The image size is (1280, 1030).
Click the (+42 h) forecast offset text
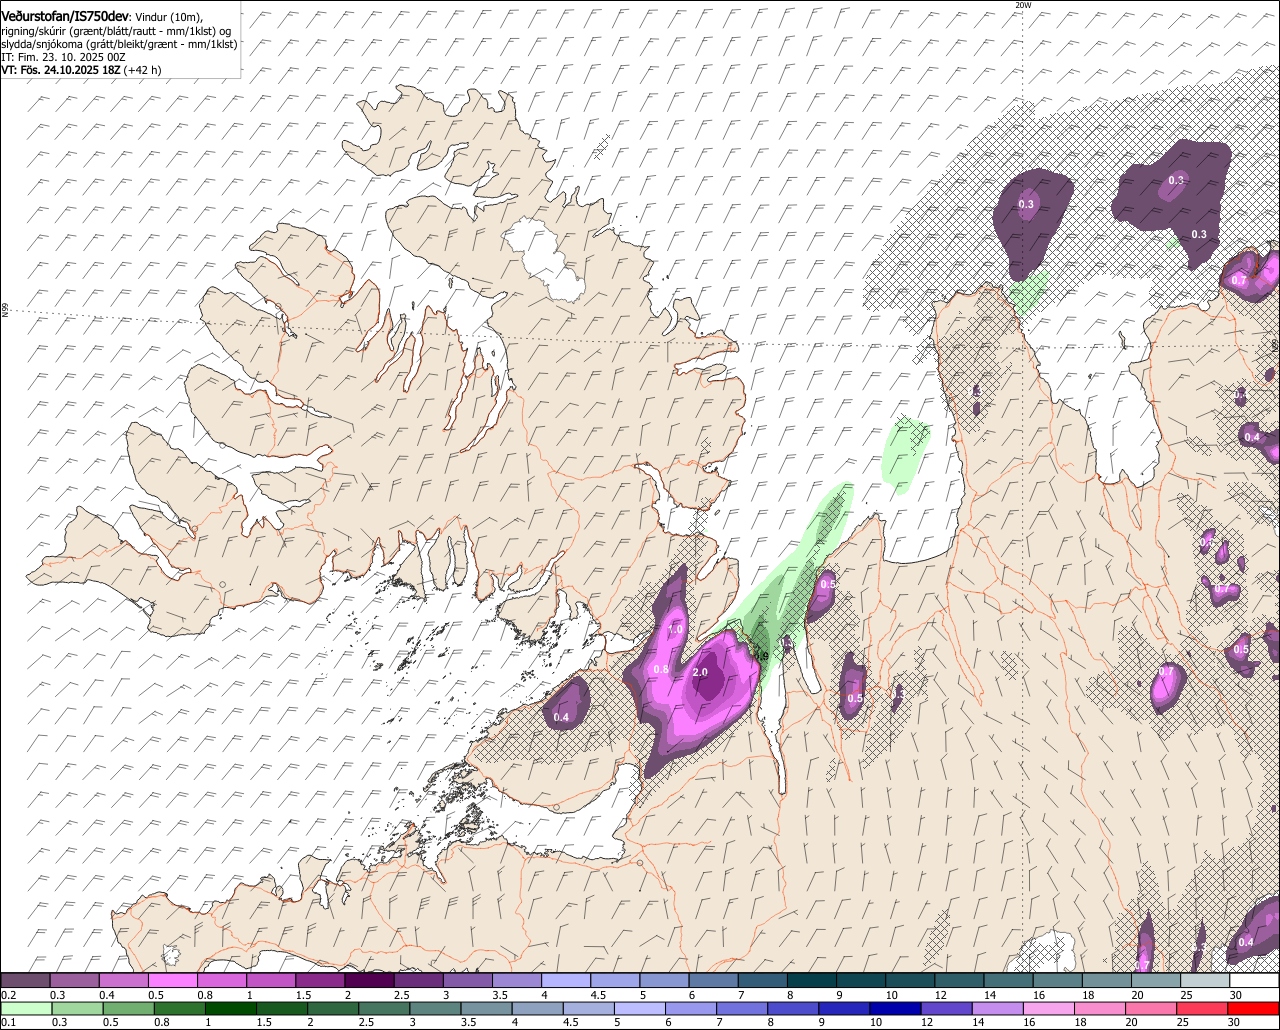[x=144, y=70]
